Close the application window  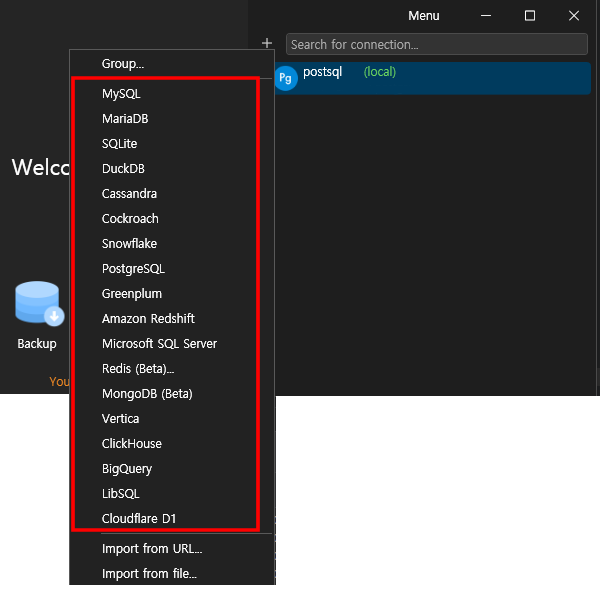(x=574, y=16)
